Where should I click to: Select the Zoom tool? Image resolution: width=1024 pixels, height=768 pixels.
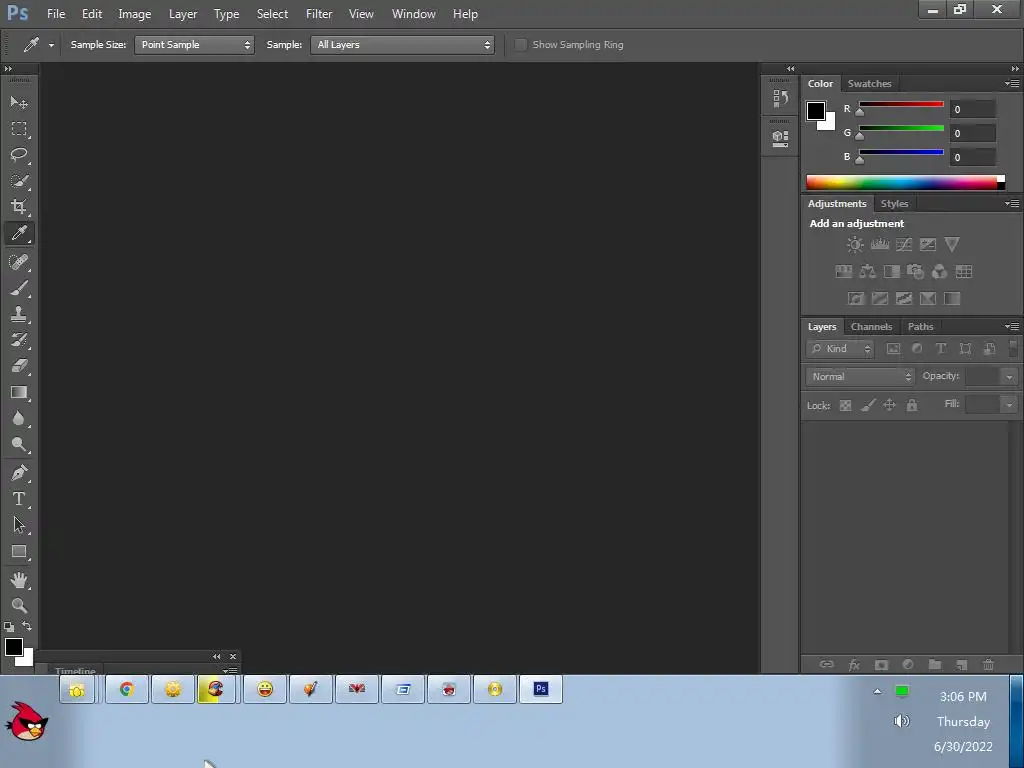tap(19, 605)
